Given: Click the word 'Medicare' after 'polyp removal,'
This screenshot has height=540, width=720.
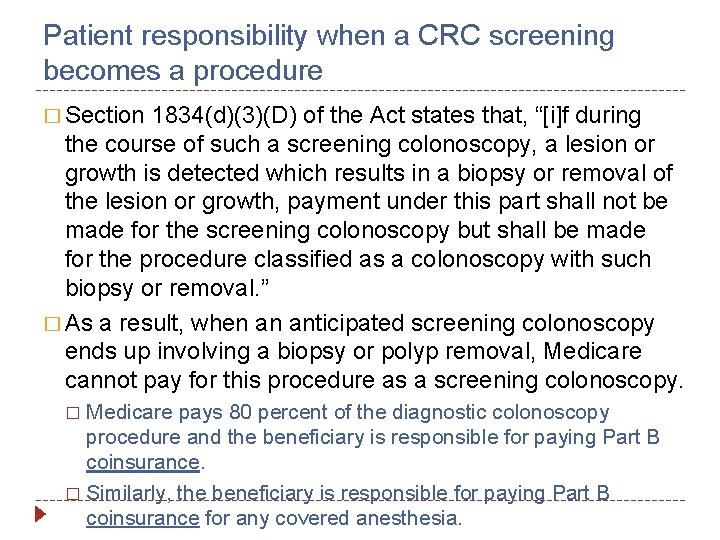Looking at the screenshot, I should [x=592, y=351].
